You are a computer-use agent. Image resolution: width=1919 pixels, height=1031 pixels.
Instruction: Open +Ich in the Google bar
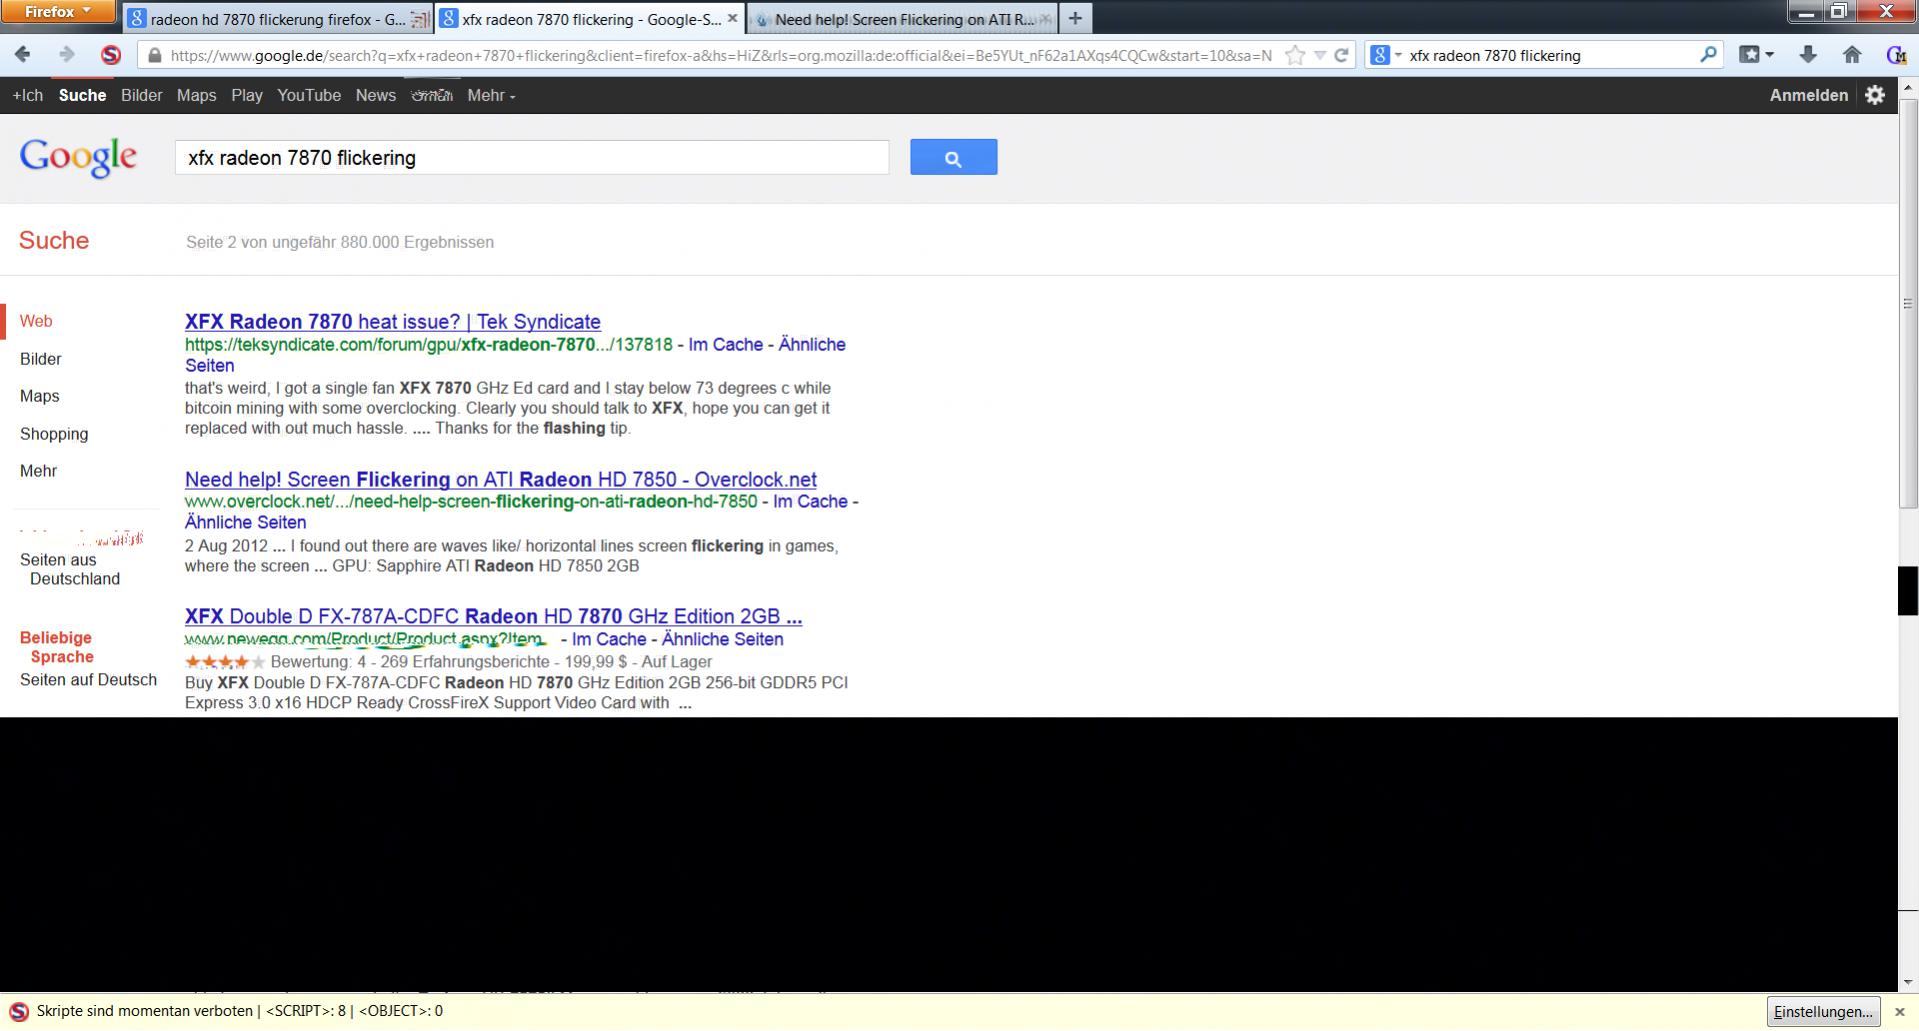click(x=28, y=96)
